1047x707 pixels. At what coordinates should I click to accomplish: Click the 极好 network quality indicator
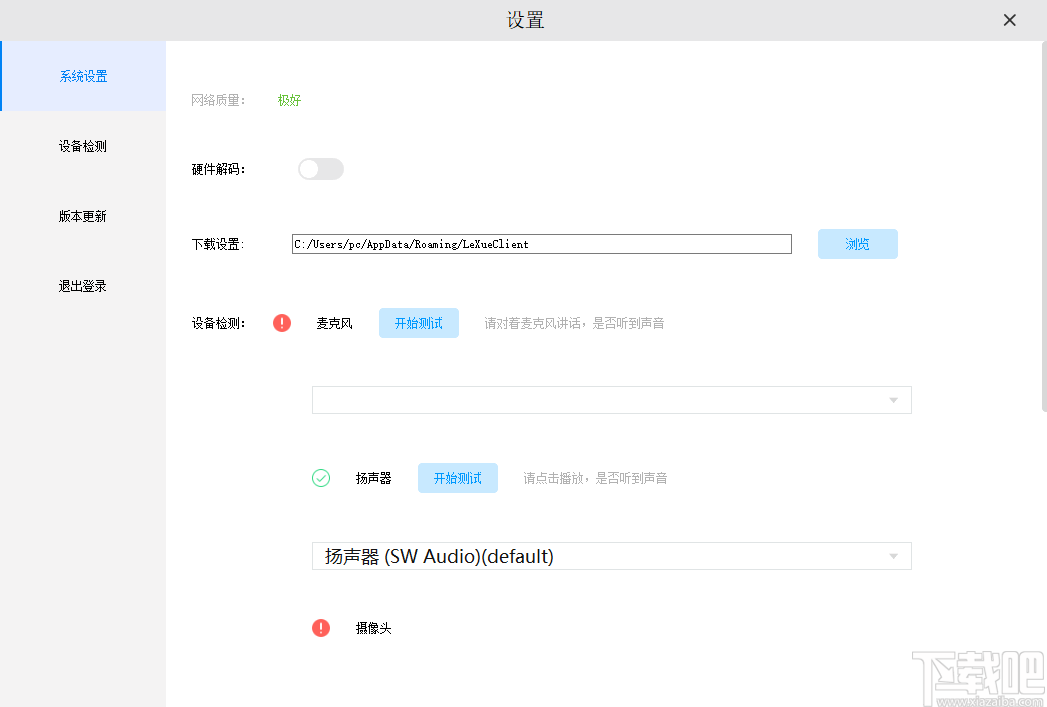point(289,100)
